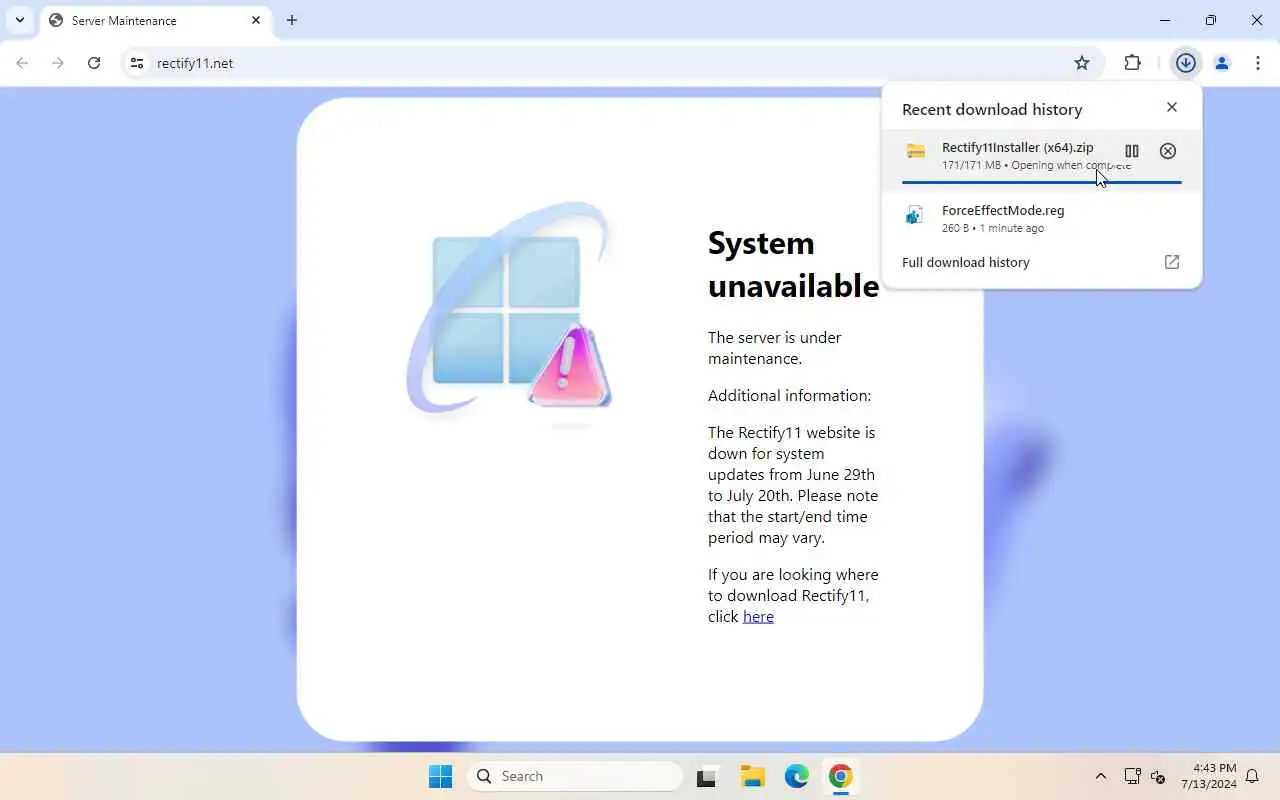Show hidden system tray icons
Viewport: 1280px width, 800px height.
coord(1101,776)
